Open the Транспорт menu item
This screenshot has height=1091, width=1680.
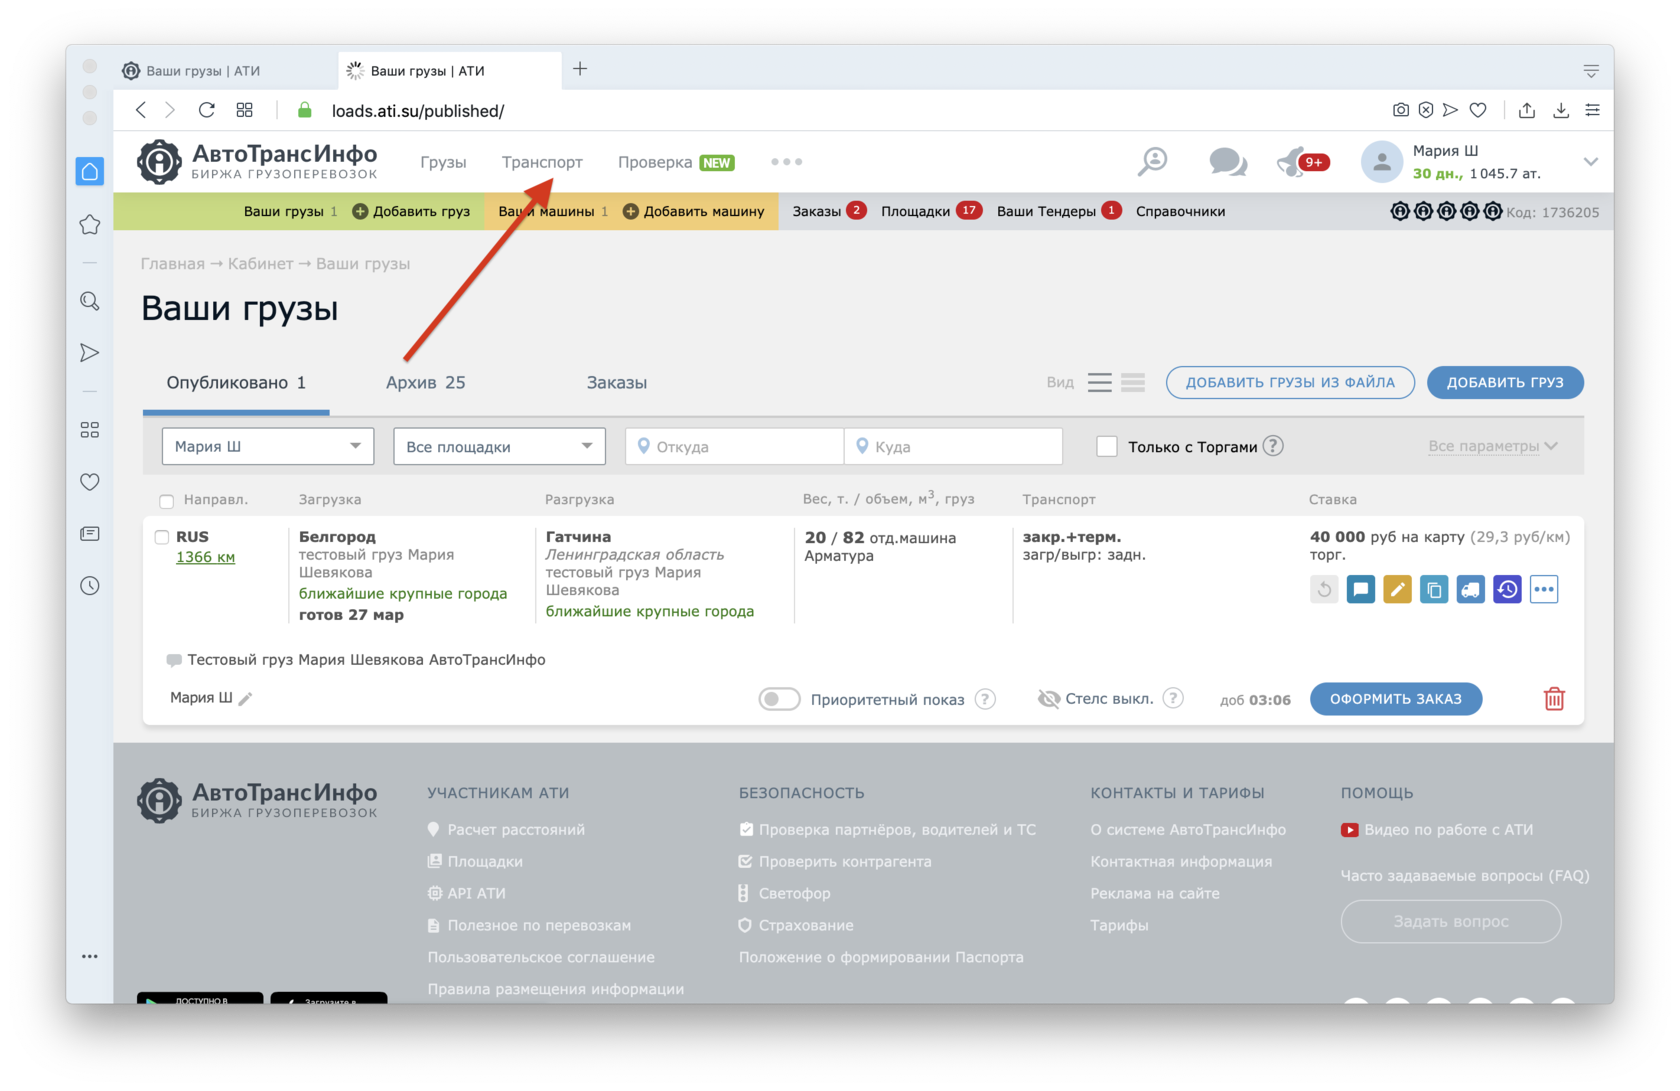(x=542, y=162)
